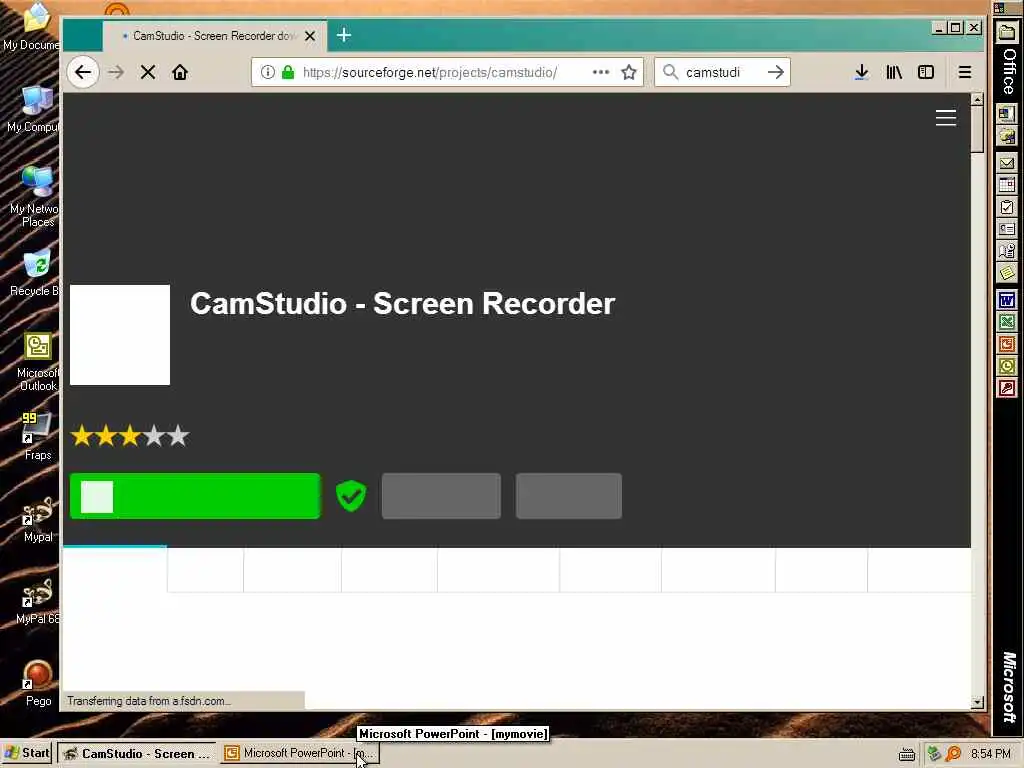1024x768 pixels.
Task: Click the three-star project rating
Action: point(130,436)
